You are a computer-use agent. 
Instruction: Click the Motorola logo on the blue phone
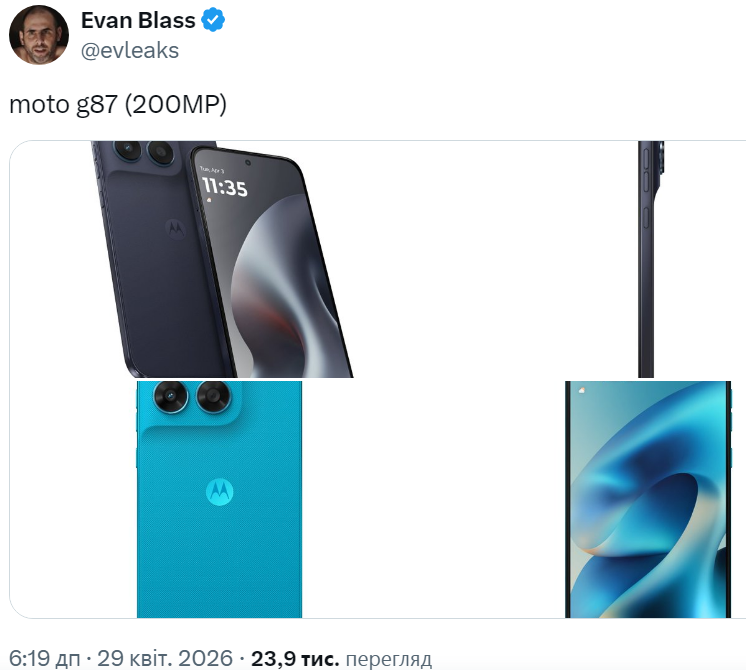219,492
